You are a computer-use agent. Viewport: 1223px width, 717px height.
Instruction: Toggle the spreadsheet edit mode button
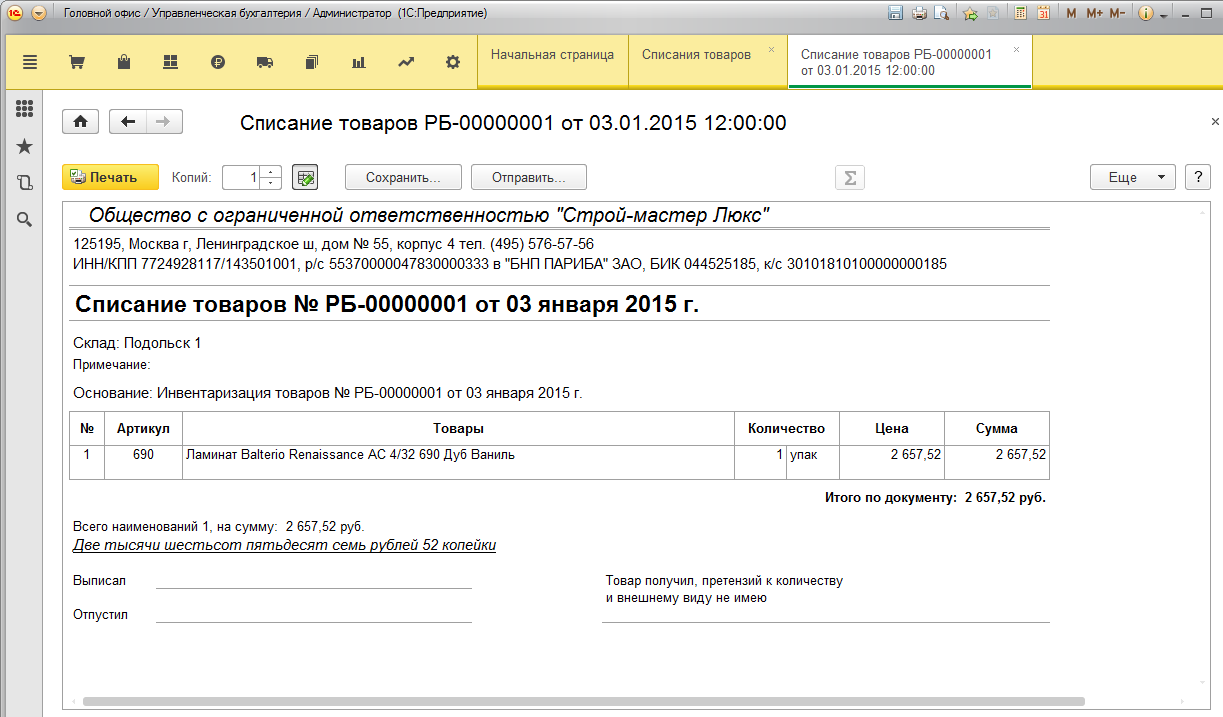tap(305, 177)
